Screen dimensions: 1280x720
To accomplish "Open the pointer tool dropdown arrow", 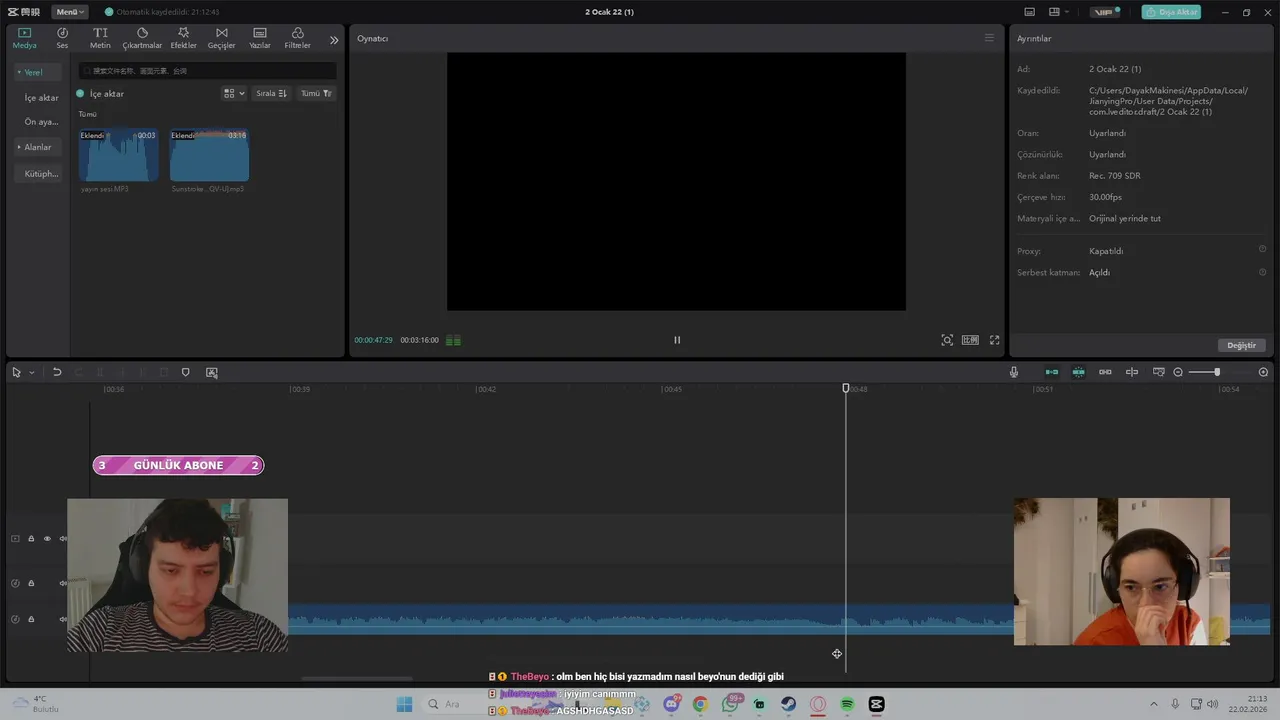I will tap(31, 372).
